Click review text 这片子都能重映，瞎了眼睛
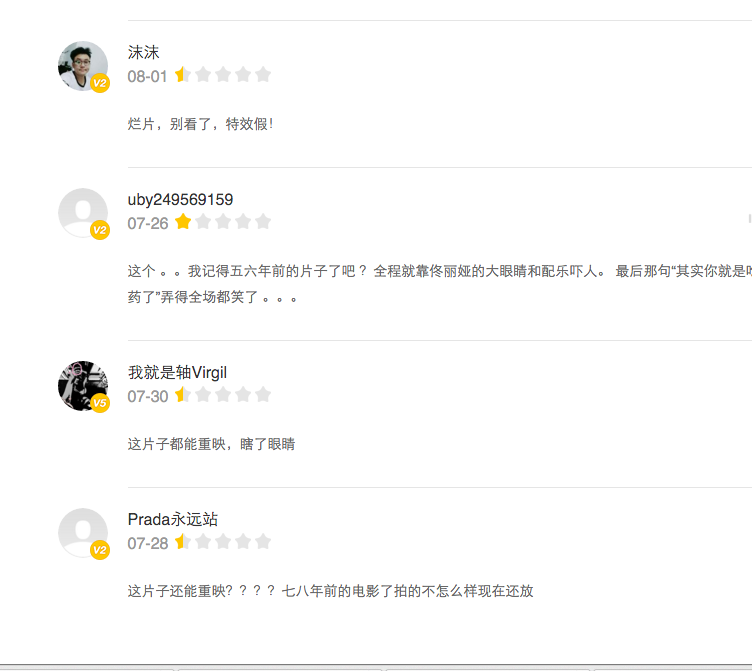This screenshot has width=752, height=671. (x=211, y=444)
